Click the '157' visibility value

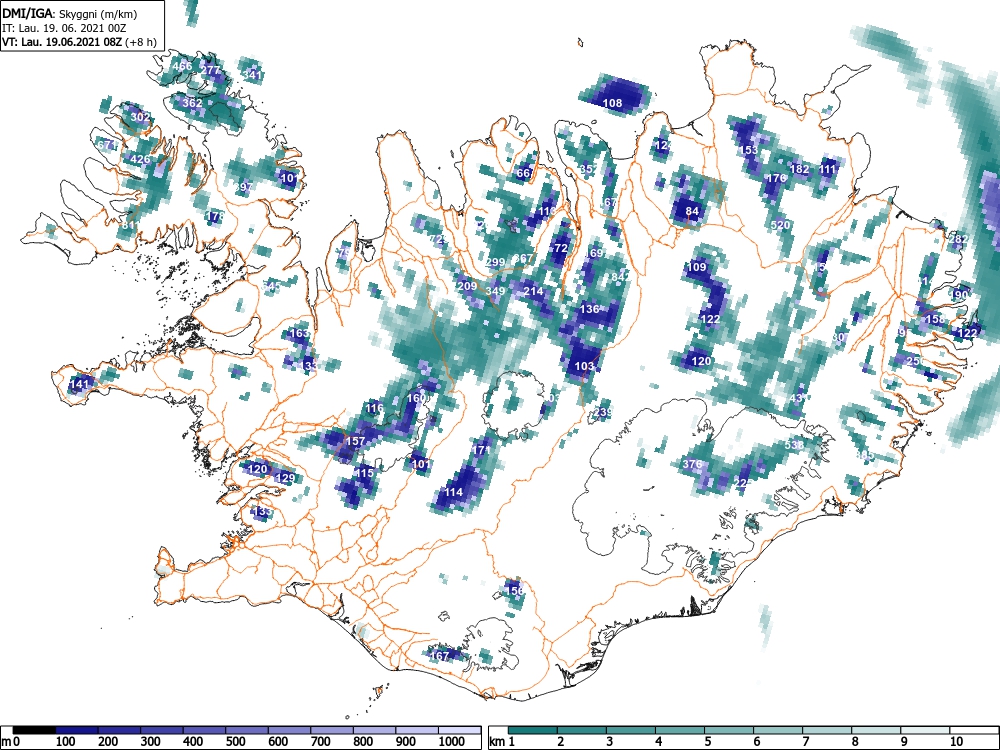click(x=355, y=441)
